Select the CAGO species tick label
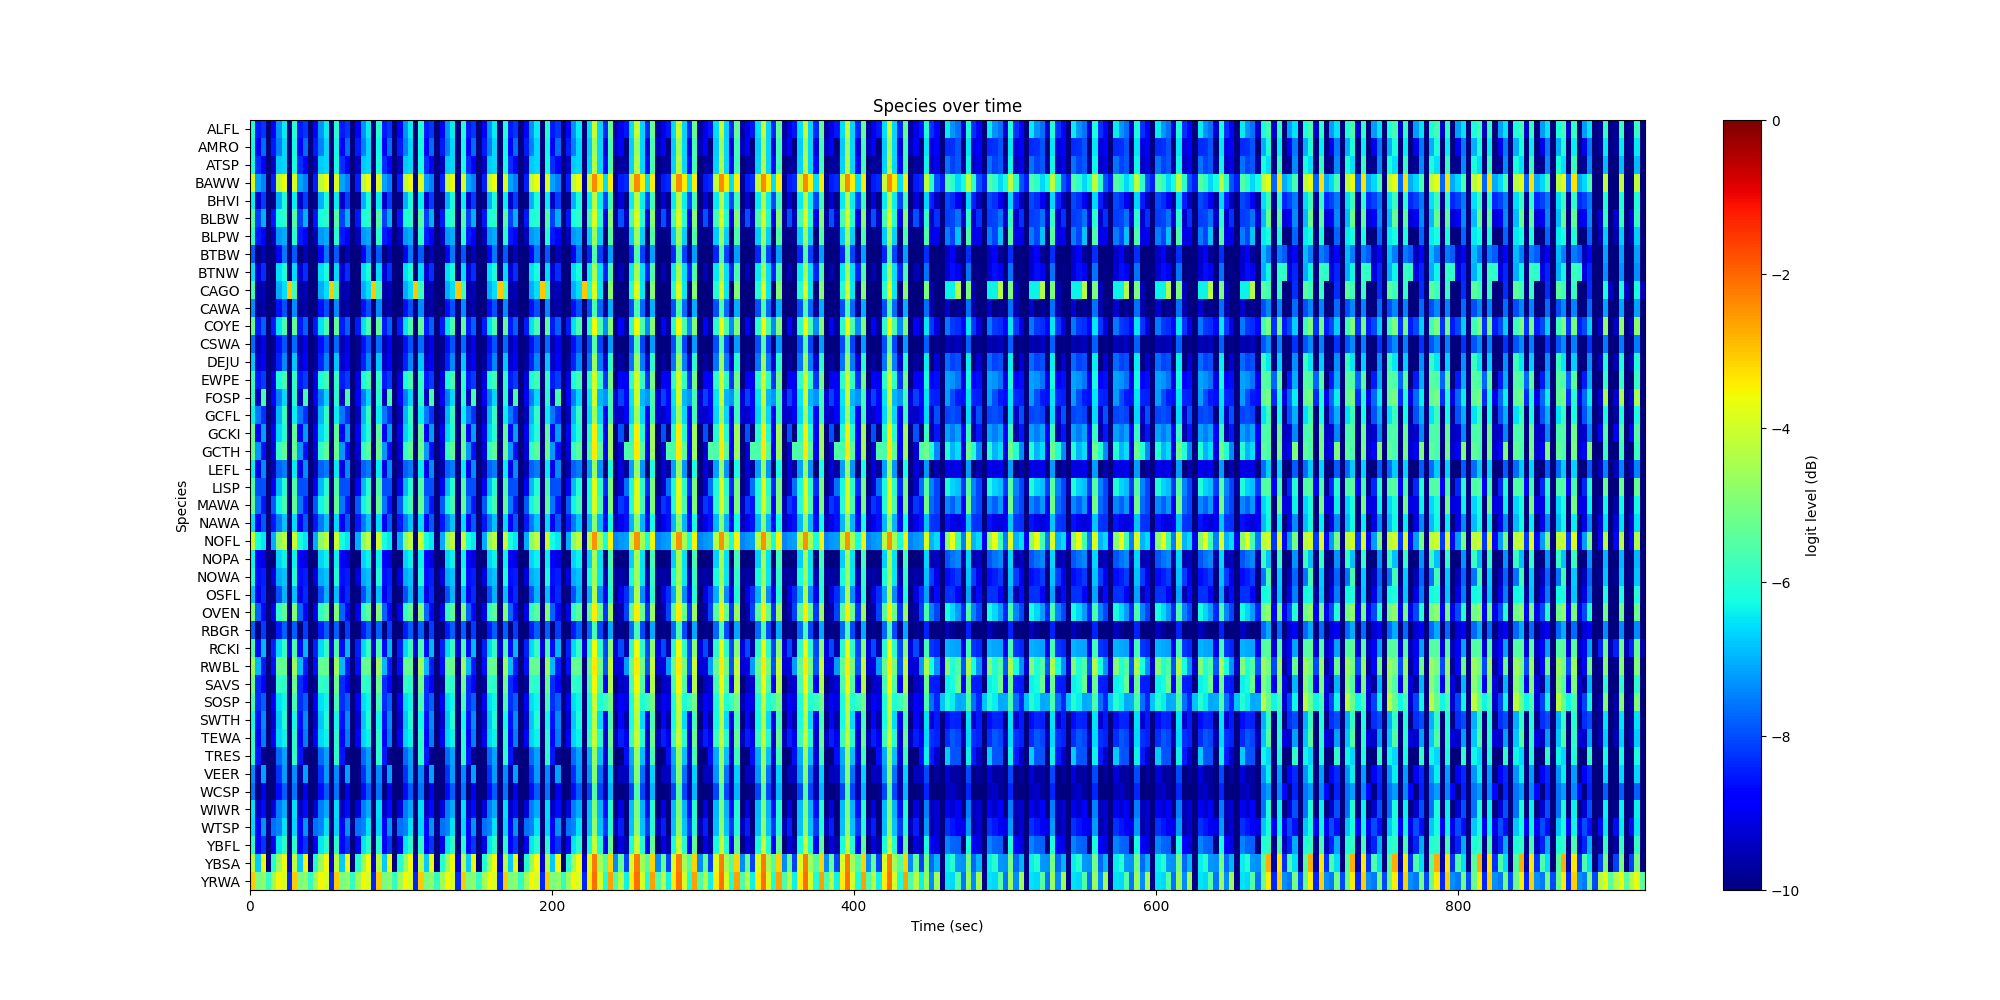 coord(219,291)
